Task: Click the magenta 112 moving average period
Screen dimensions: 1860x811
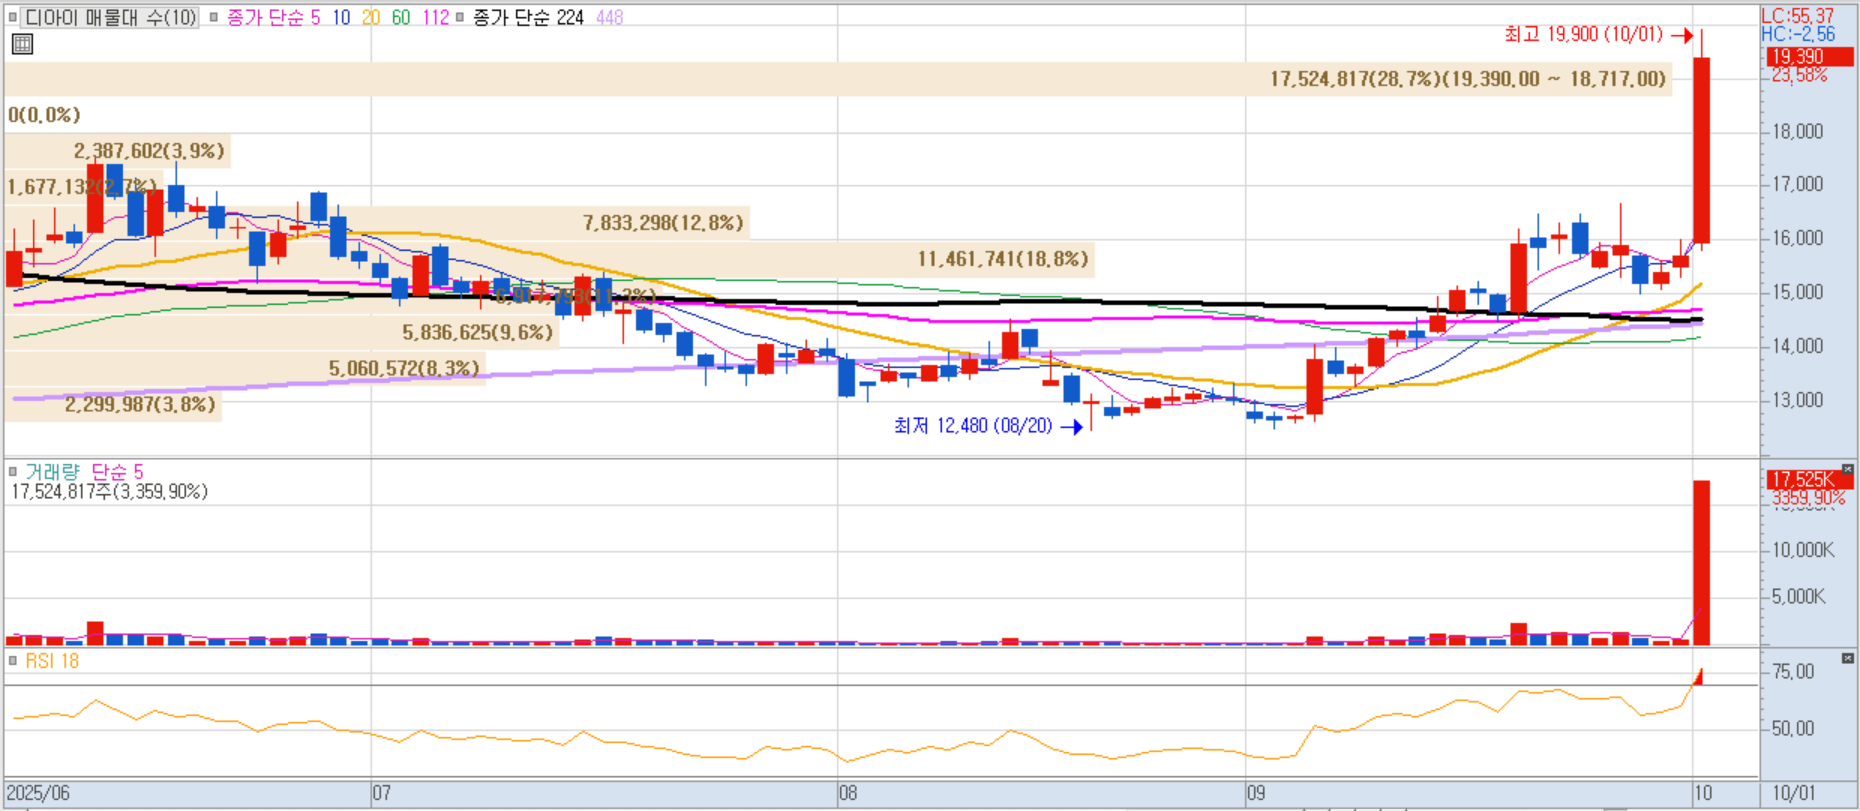Action: 435,17
